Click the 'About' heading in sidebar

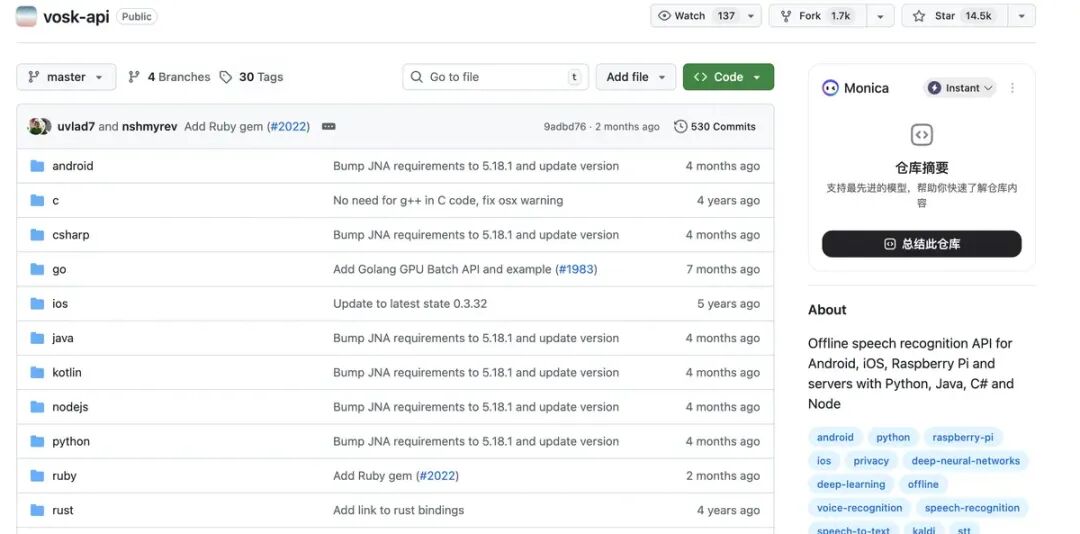click(x=827, y=310)
